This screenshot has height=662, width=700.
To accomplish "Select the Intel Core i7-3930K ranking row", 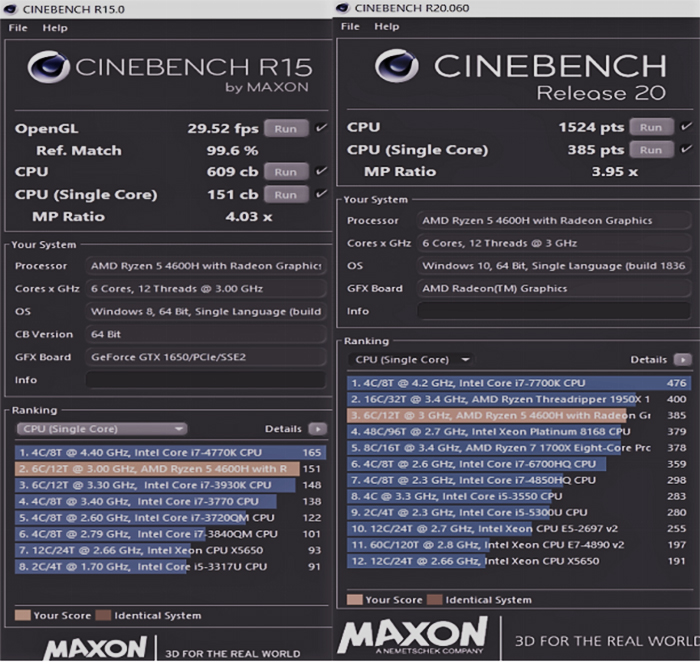I will [171, 485].
